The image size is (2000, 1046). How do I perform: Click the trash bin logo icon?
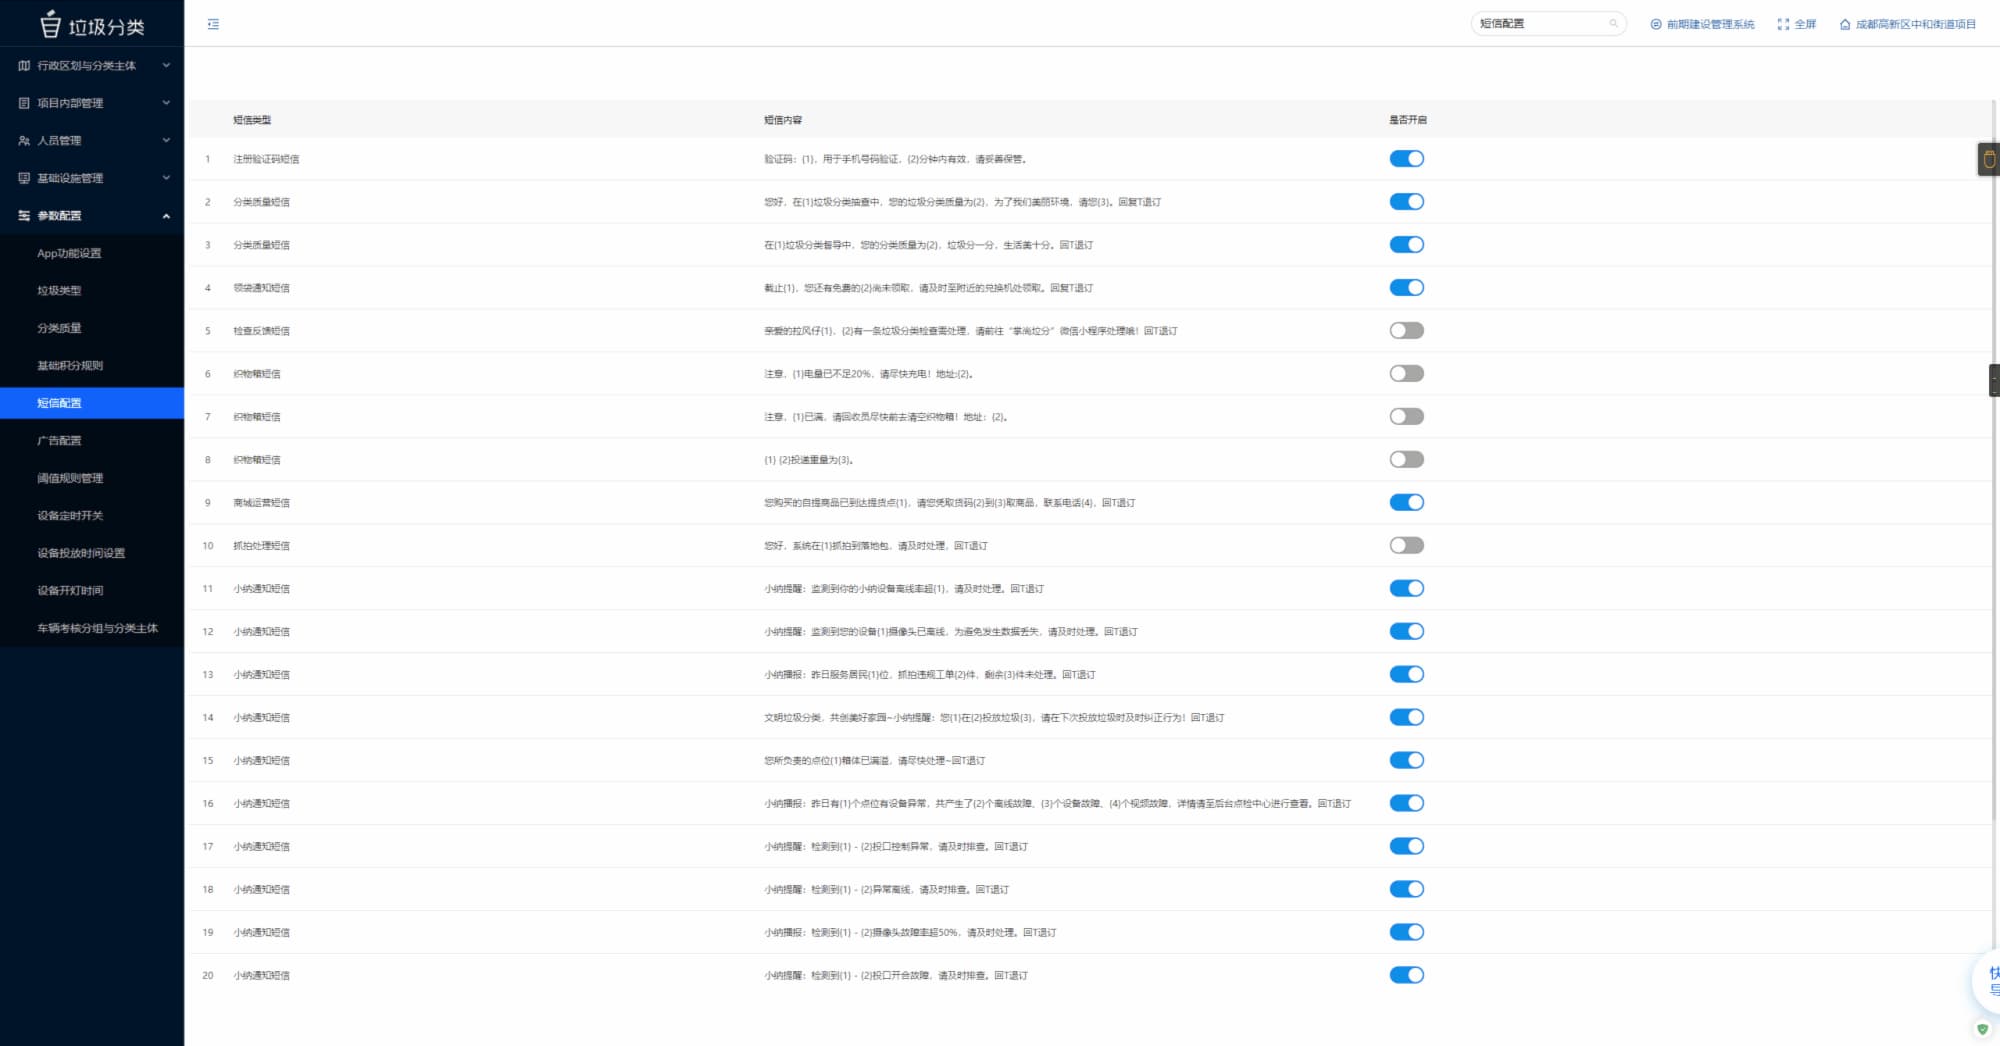[x=50, y=24]
